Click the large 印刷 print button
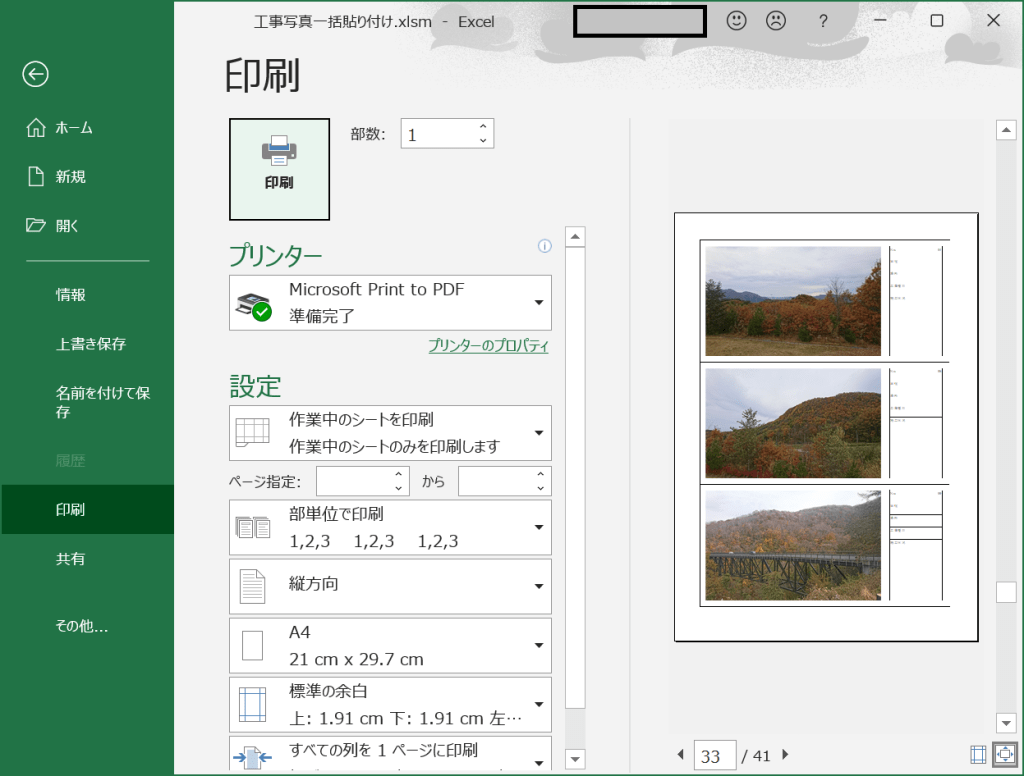 (279, 169)
